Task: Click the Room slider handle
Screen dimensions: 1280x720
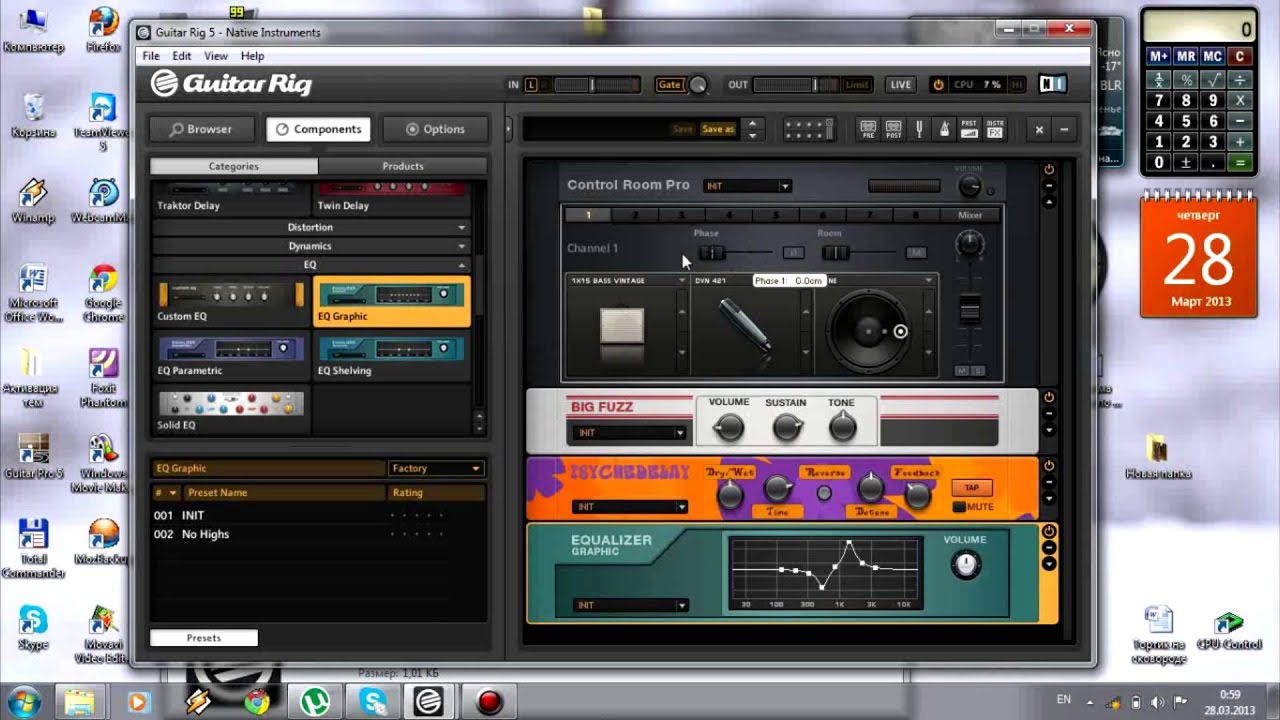Action: [836, 253]
